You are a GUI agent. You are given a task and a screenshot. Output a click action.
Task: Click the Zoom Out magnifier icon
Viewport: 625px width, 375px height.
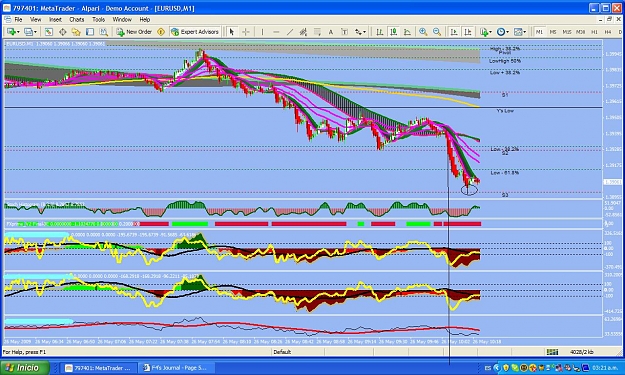437,32
